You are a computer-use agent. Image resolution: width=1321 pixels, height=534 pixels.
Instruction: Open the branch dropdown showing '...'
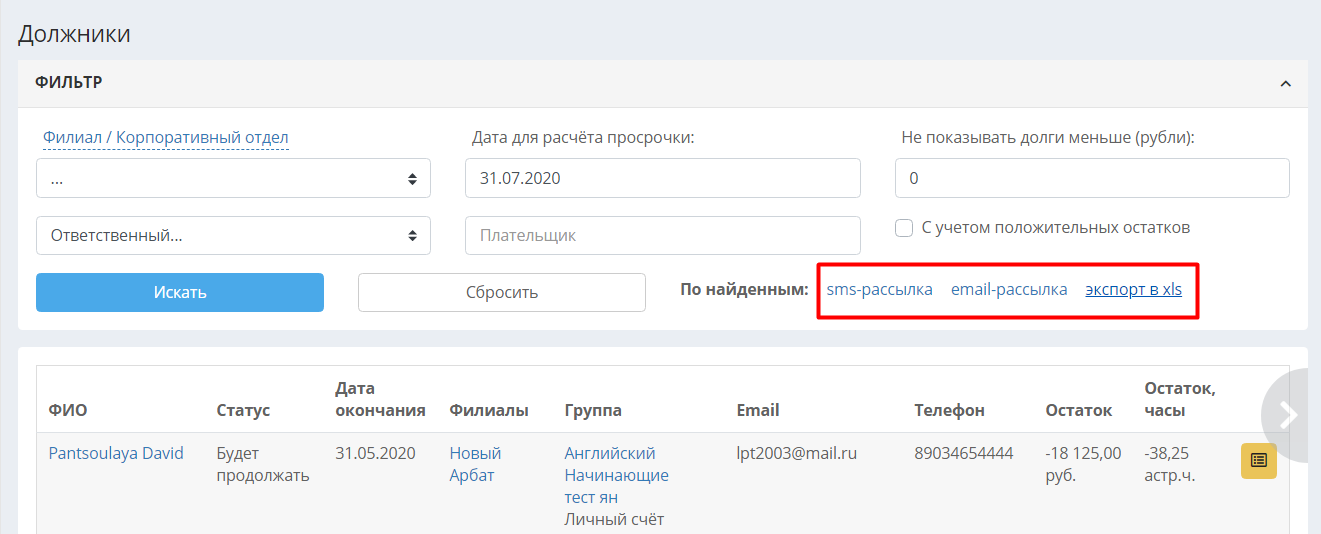(233, 178)
